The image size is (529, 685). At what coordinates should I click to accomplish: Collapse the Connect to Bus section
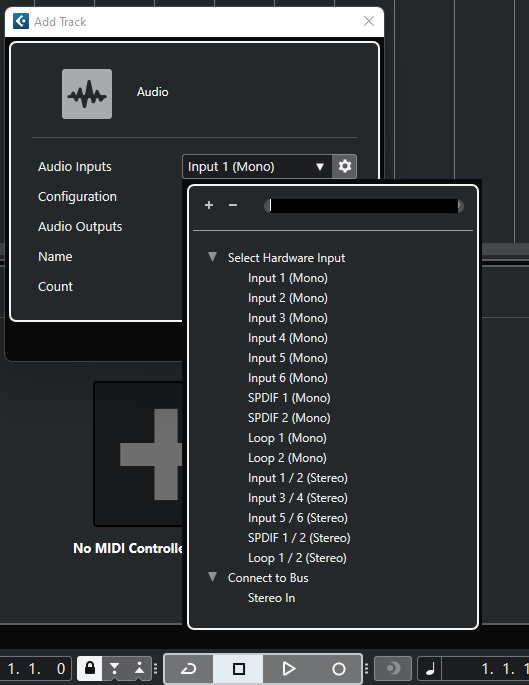pyautogui.click(x=212, y=577)
